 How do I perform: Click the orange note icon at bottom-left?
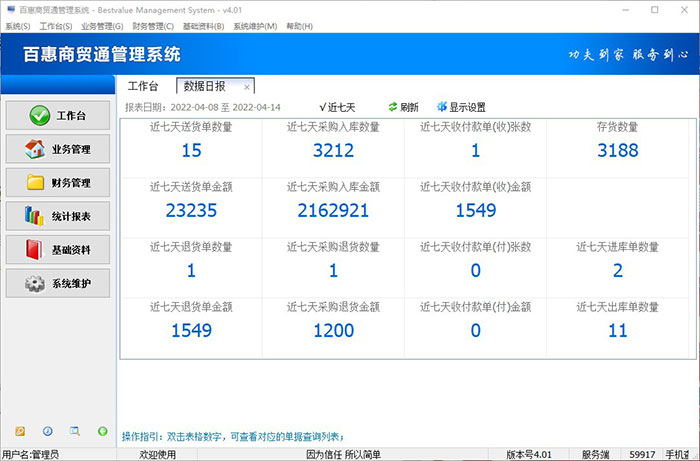(x=19, y=431)
